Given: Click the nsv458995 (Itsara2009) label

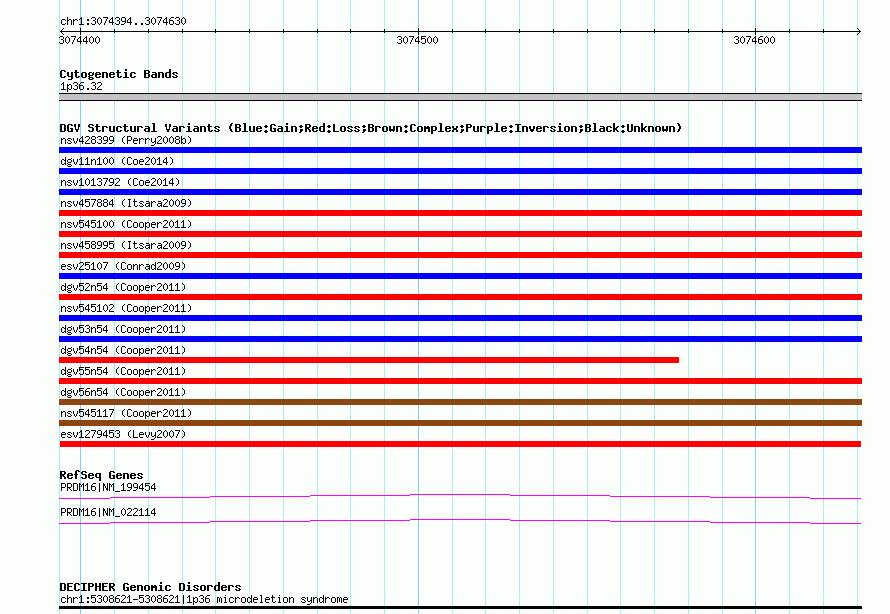Looking at the screenshot, I should point(126,245).
